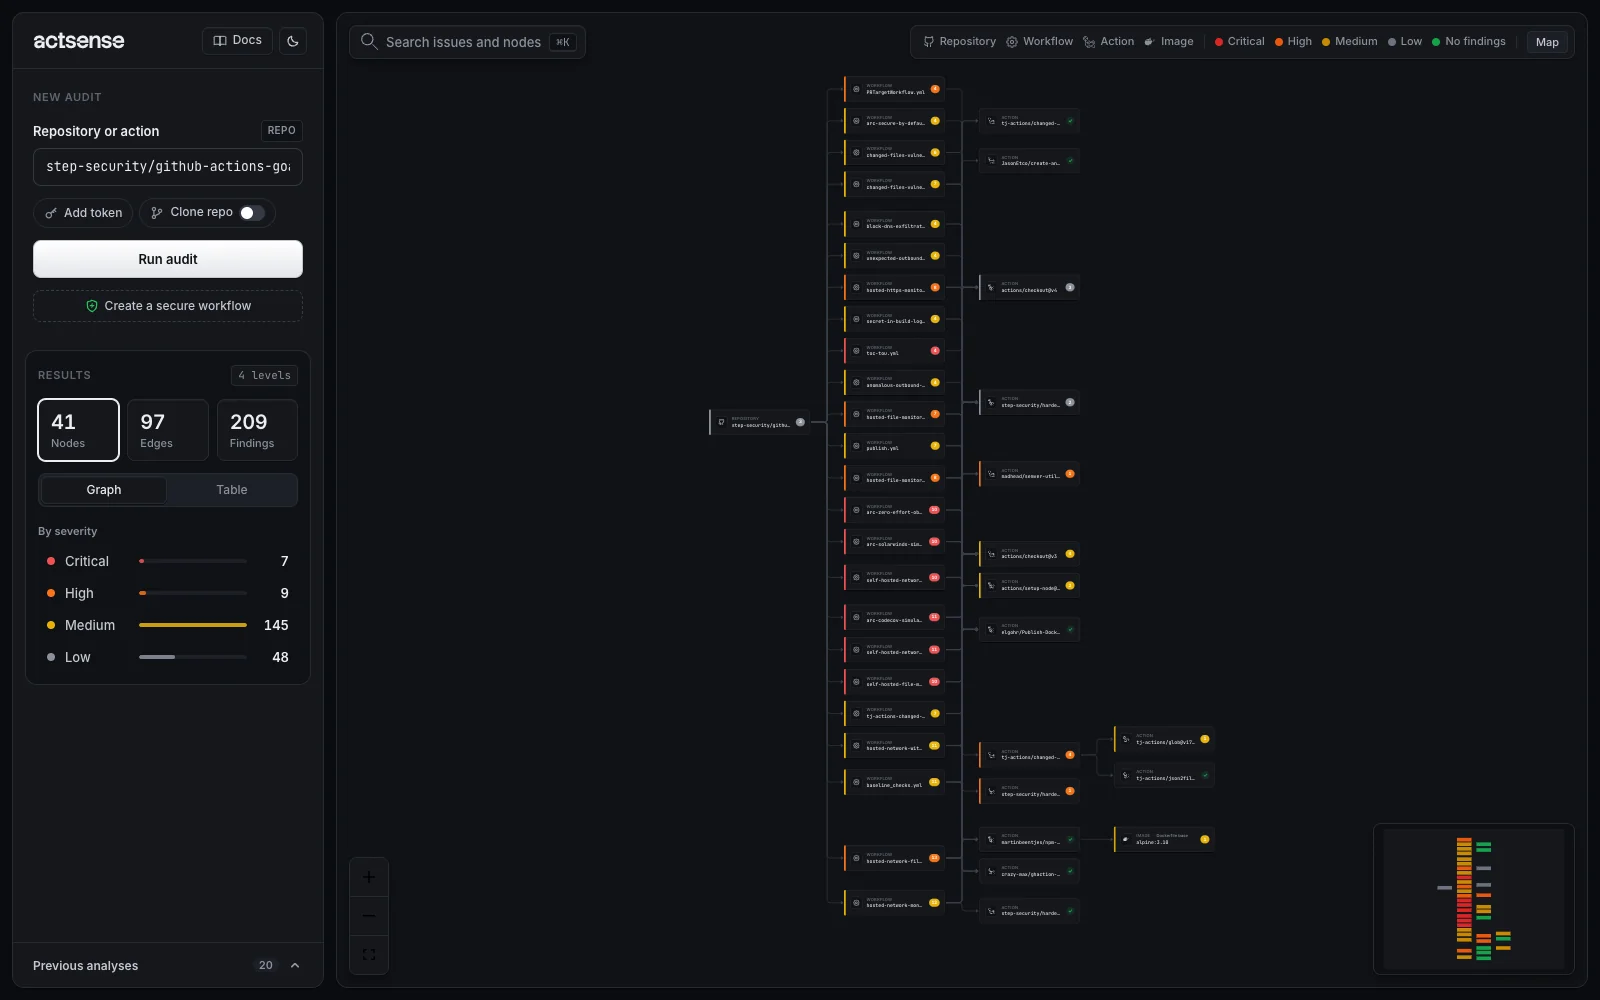Image resolution: width=1600 pixels, height=1000 pixels.
Task: Open the 4 levels depth selector
Action: coord(265,375)
